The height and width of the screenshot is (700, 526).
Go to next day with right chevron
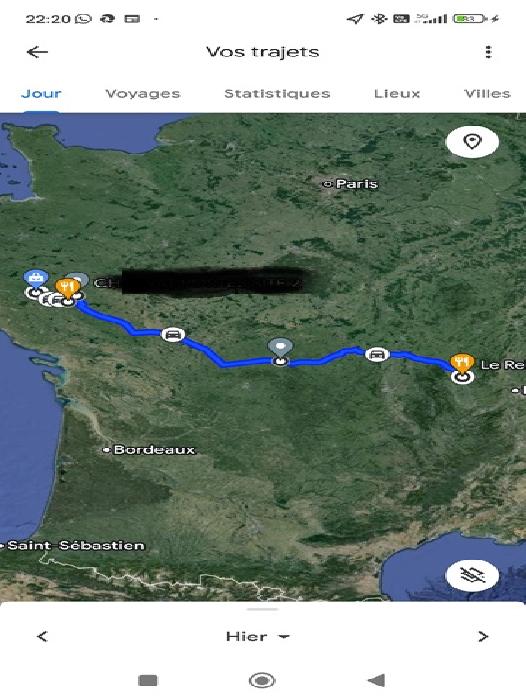coord(483,636)
